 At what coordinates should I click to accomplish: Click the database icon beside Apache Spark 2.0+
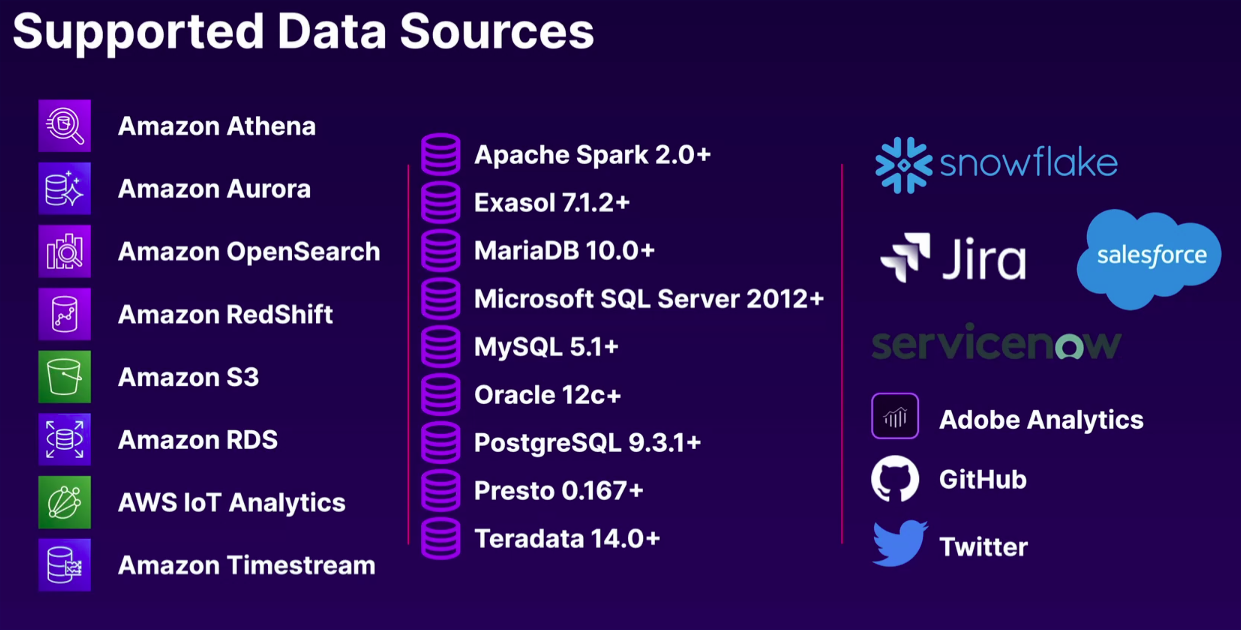(441, 155)
